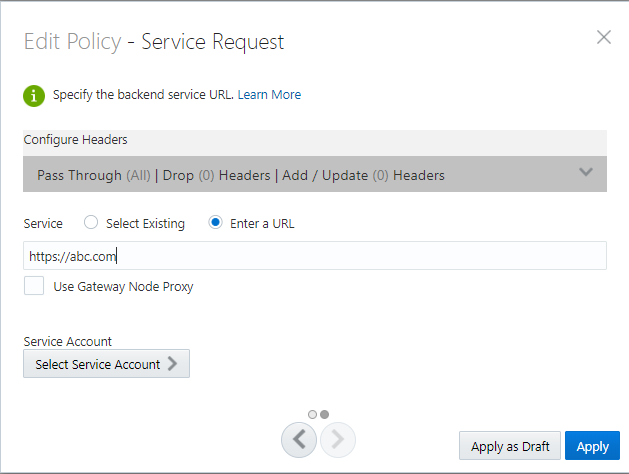Choose the Select Existing radio button

(91, 224)
